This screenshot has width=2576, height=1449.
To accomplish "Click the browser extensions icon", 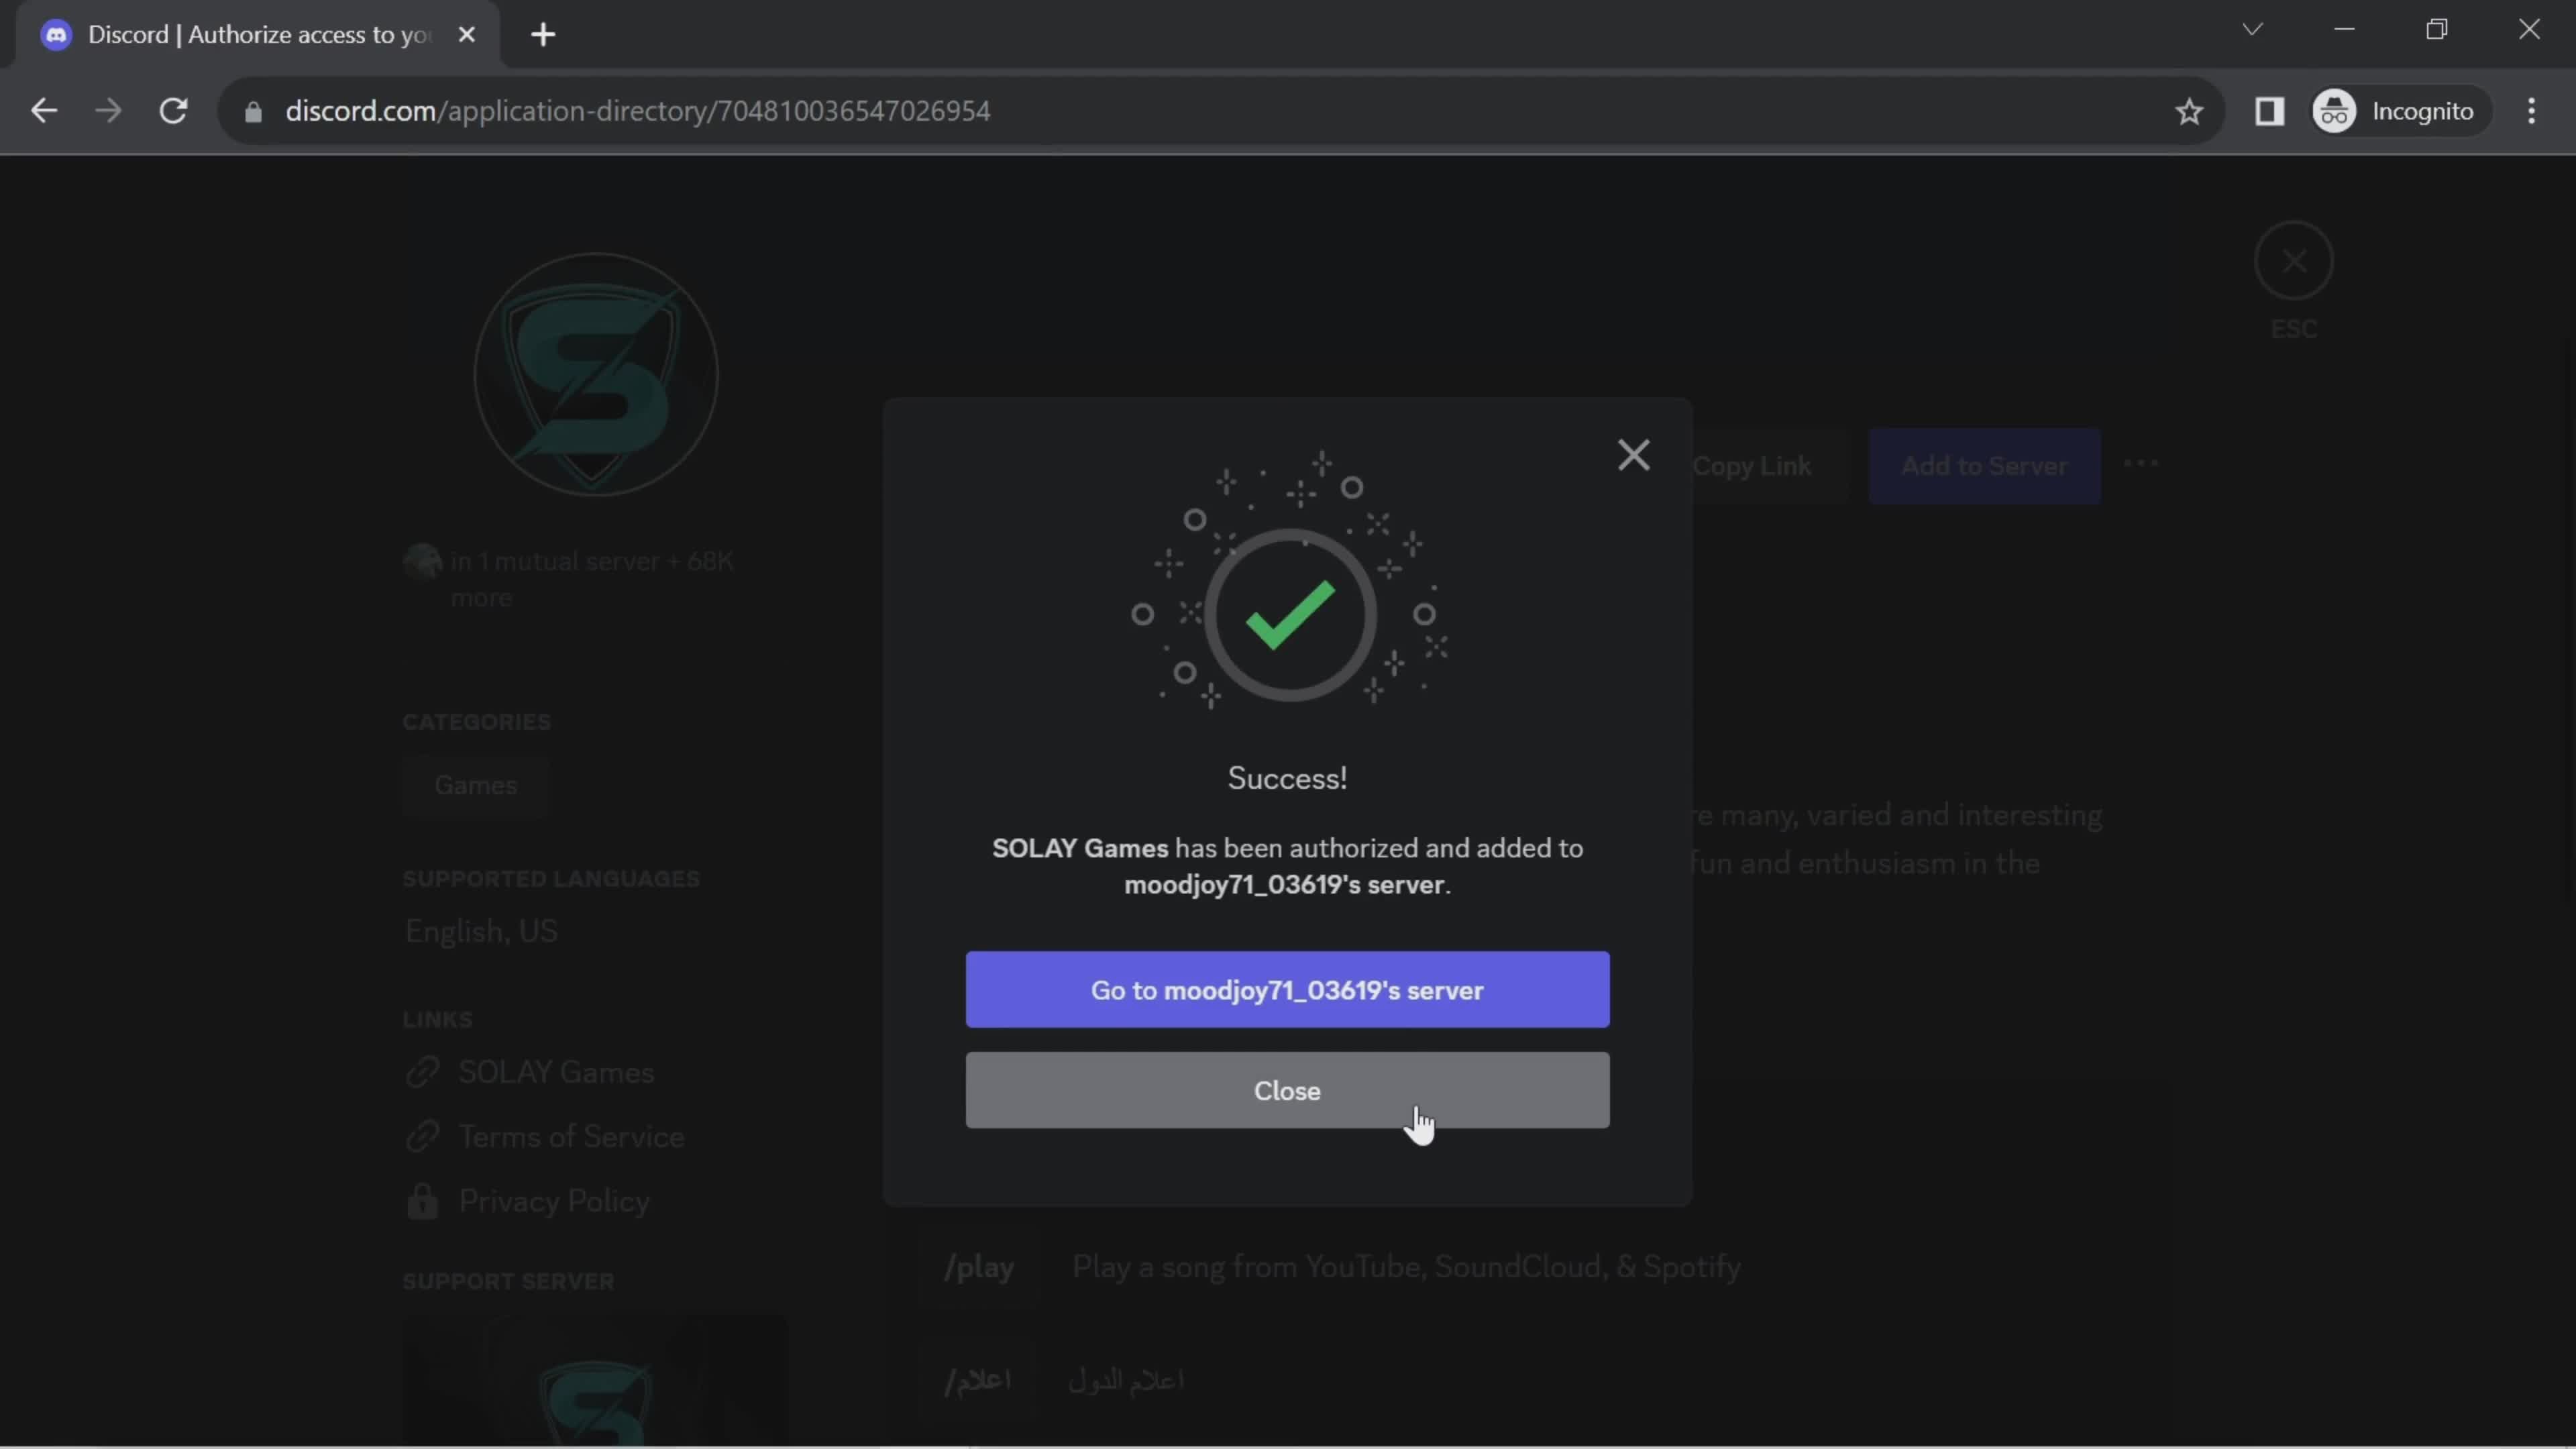I will [x=2270, y=110].
